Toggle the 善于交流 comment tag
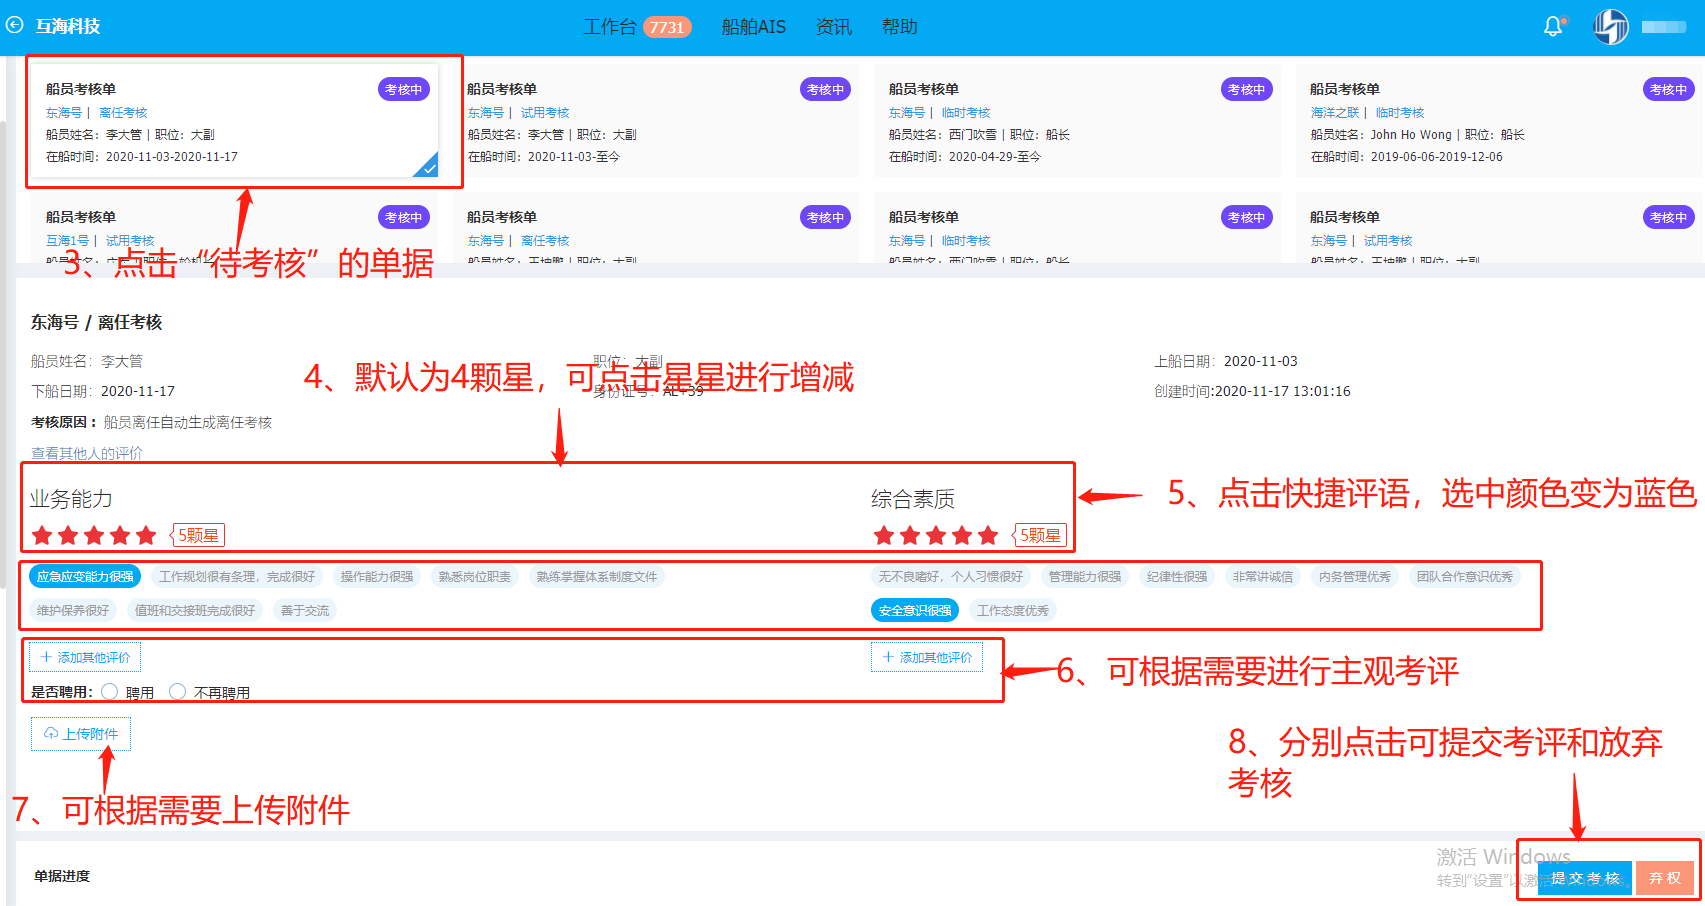The image size is (1705, 906). 305,611
